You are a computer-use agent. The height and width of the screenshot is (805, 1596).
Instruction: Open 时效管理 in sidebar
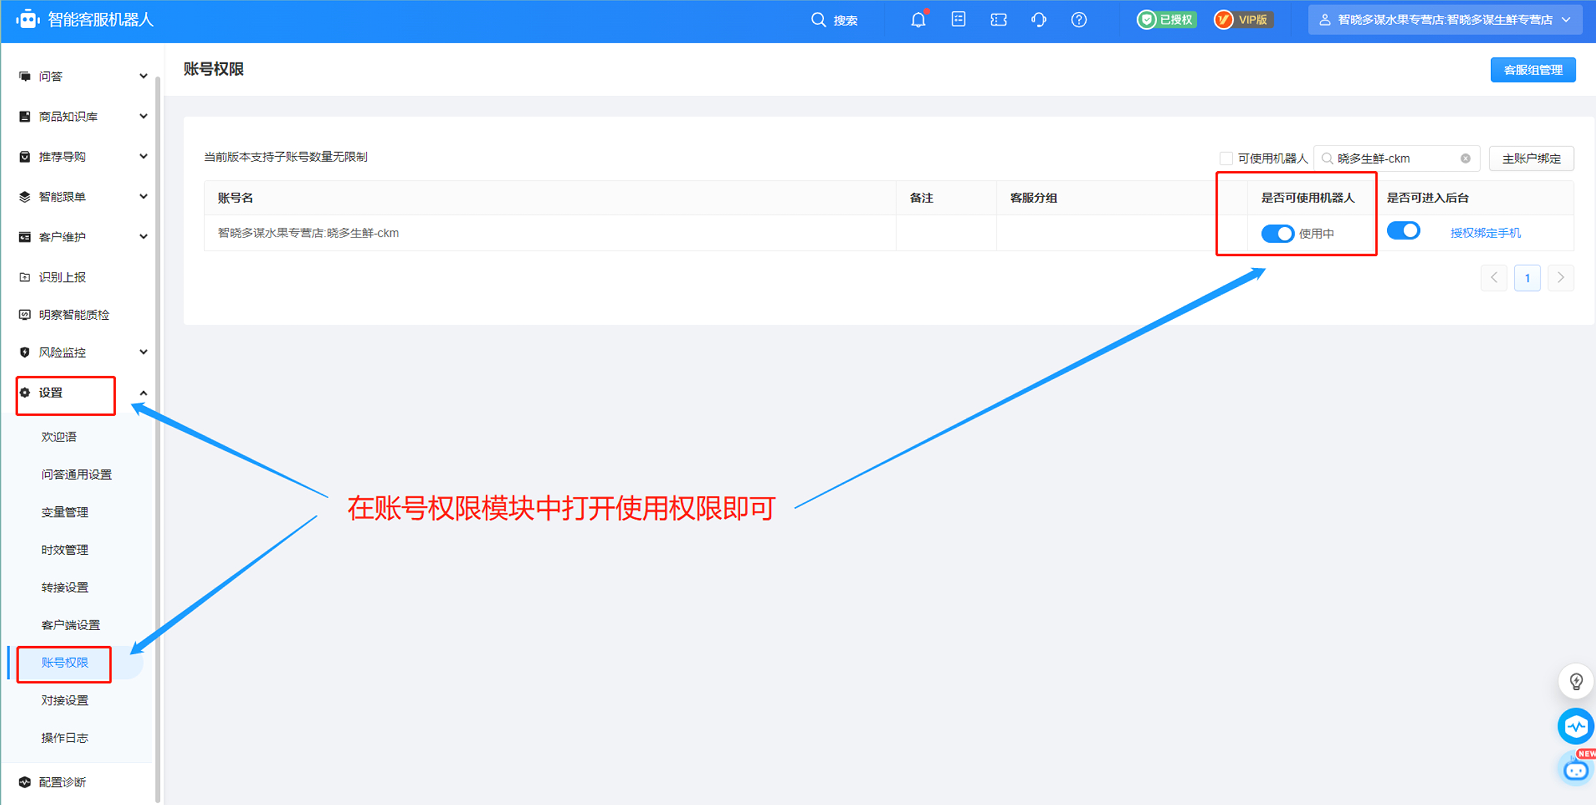pos(65,550)
